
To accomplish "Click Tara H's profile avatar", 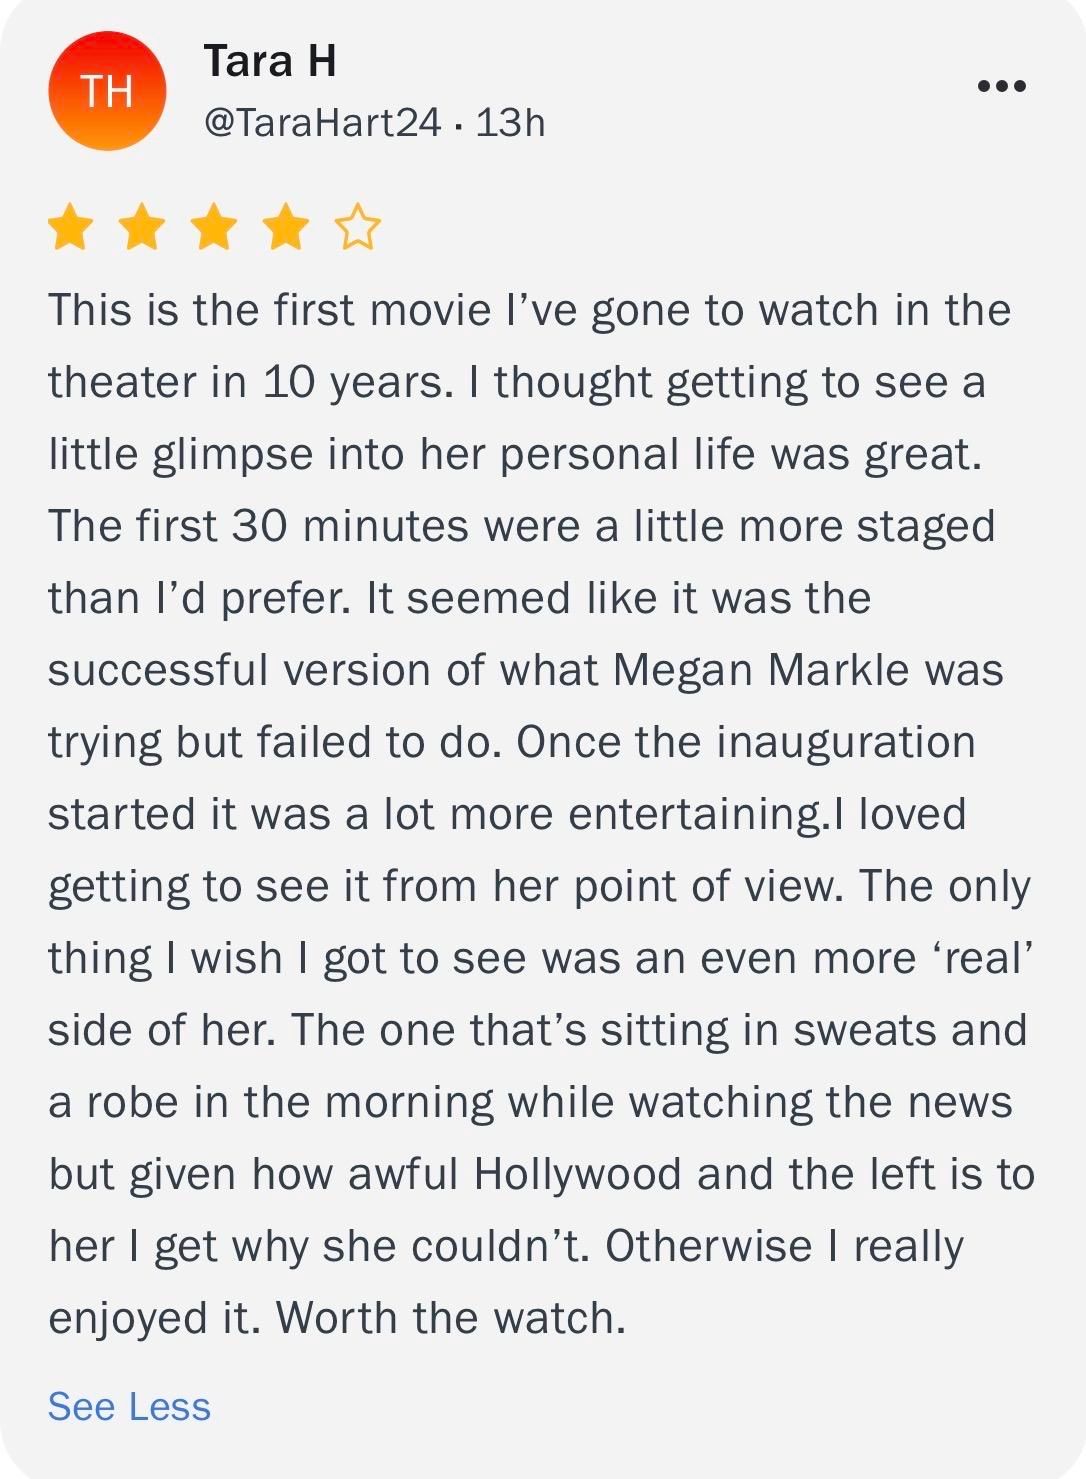I will click(x=107, y=93).
